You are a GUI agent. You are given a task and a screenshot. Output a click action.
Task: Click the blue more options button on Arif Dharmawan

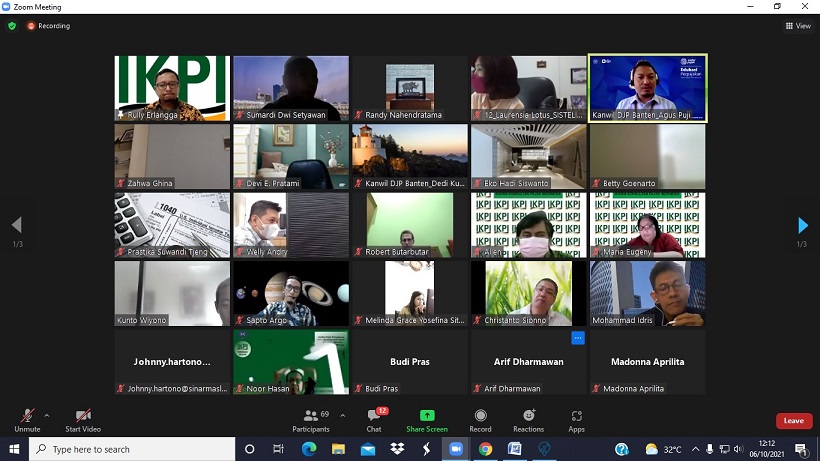[x=578, y=338]
